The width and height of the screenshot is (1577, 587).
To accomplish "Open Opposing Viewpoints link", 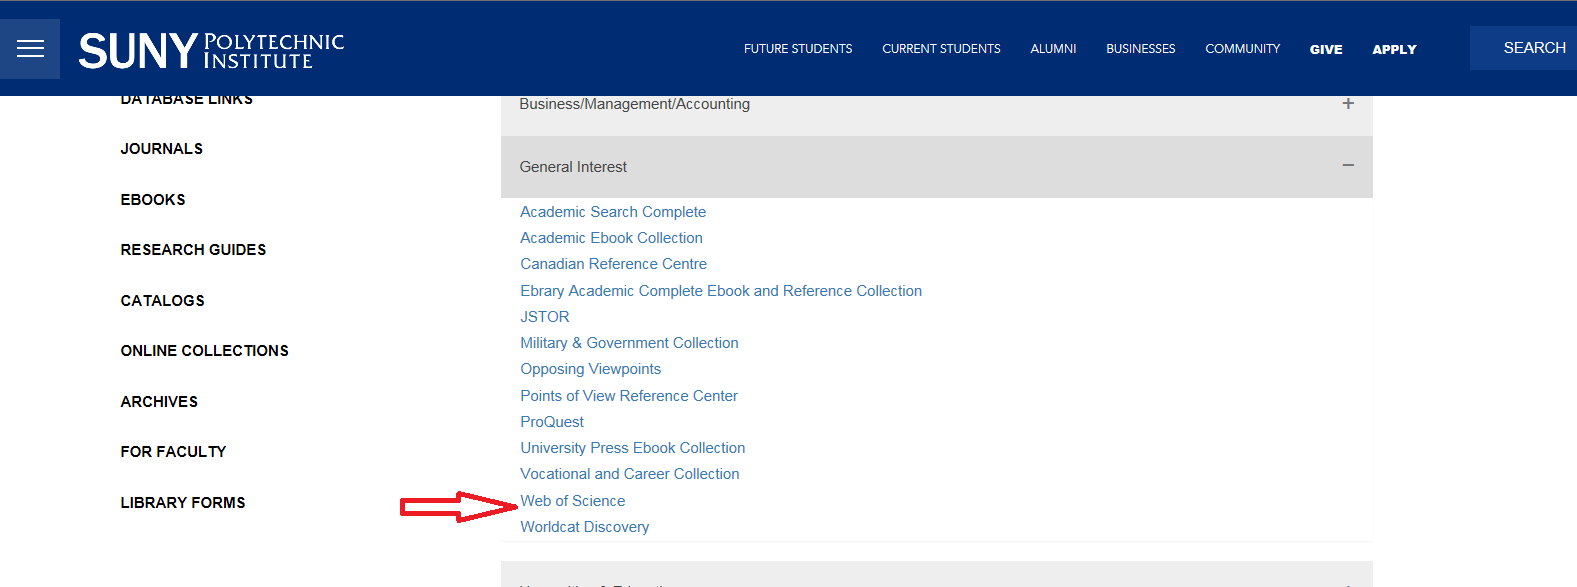I will [590, 369].
